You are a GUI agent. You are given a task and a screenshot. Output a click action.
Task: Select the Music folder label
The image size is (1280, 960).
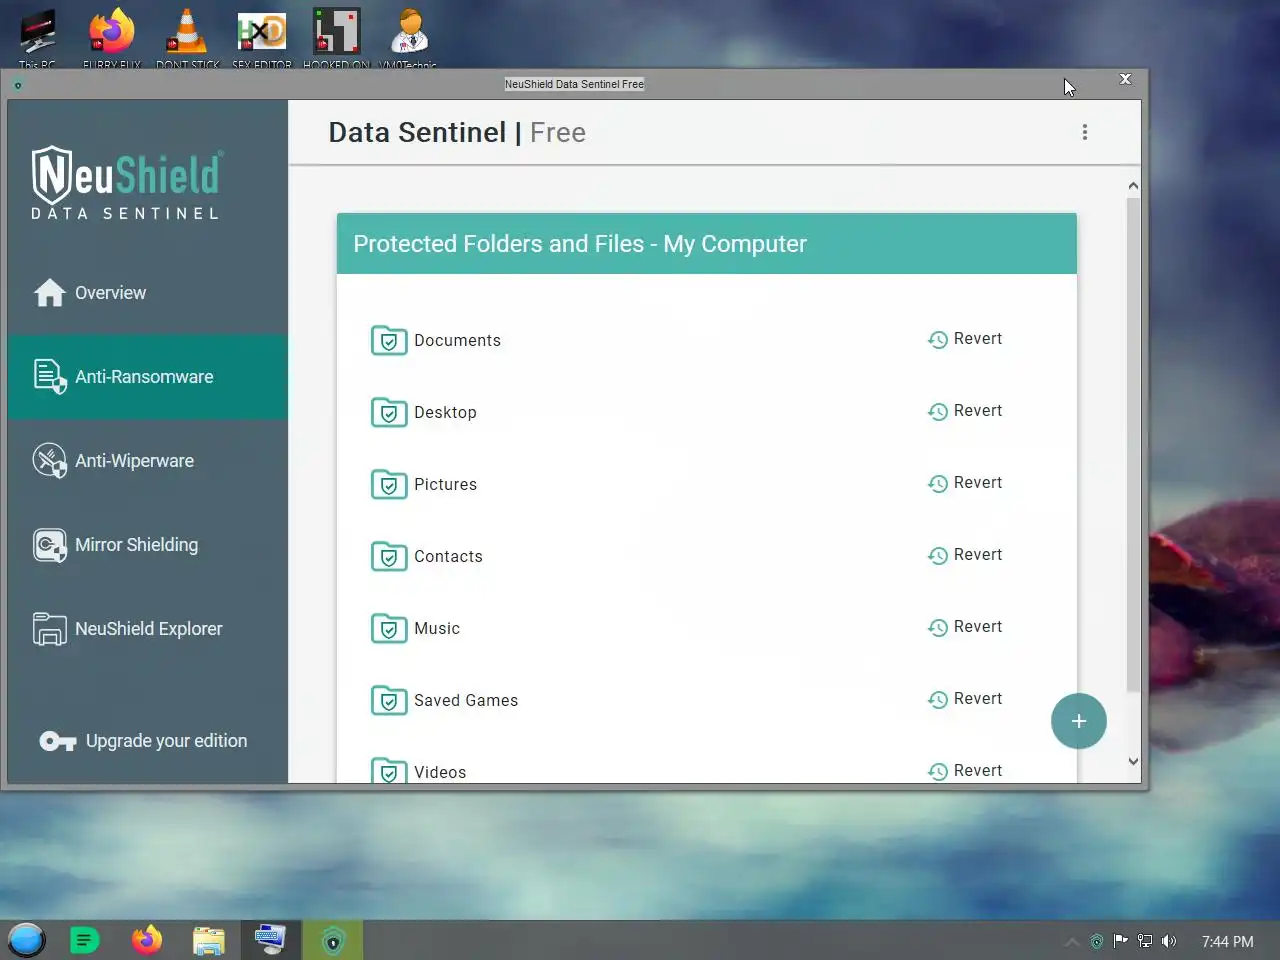click(437, 628)
